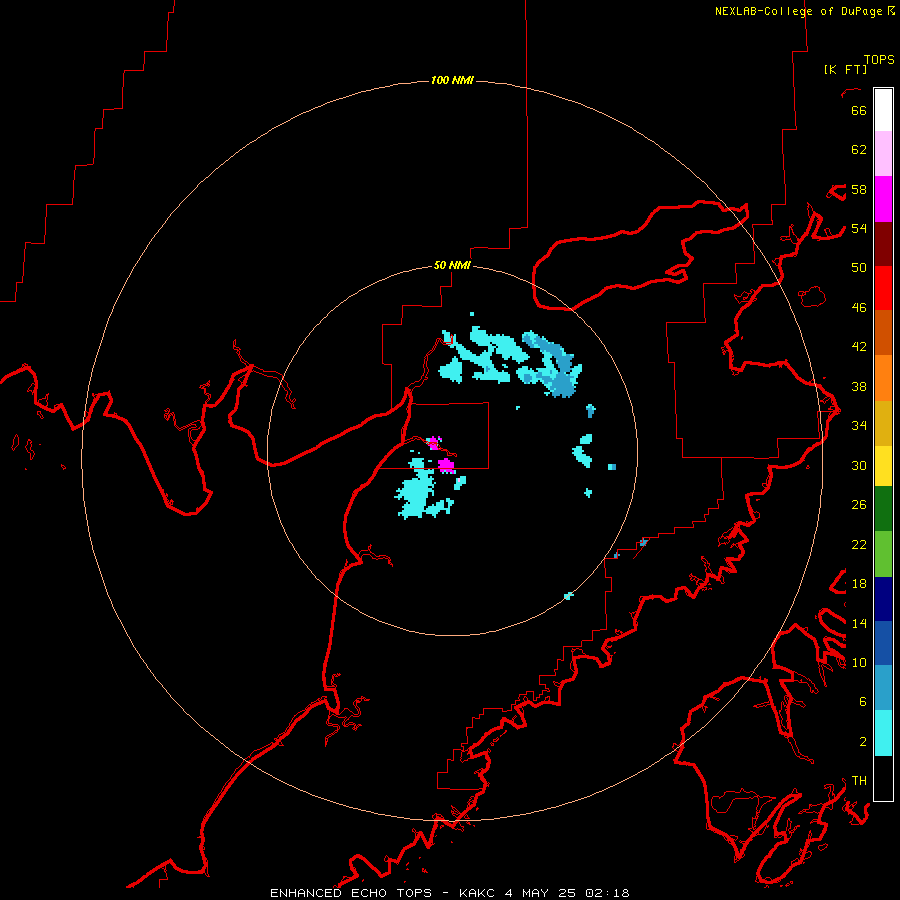Click the "2" legend value
Viewport: 900px width, 900px height.
tap(863, 742)
